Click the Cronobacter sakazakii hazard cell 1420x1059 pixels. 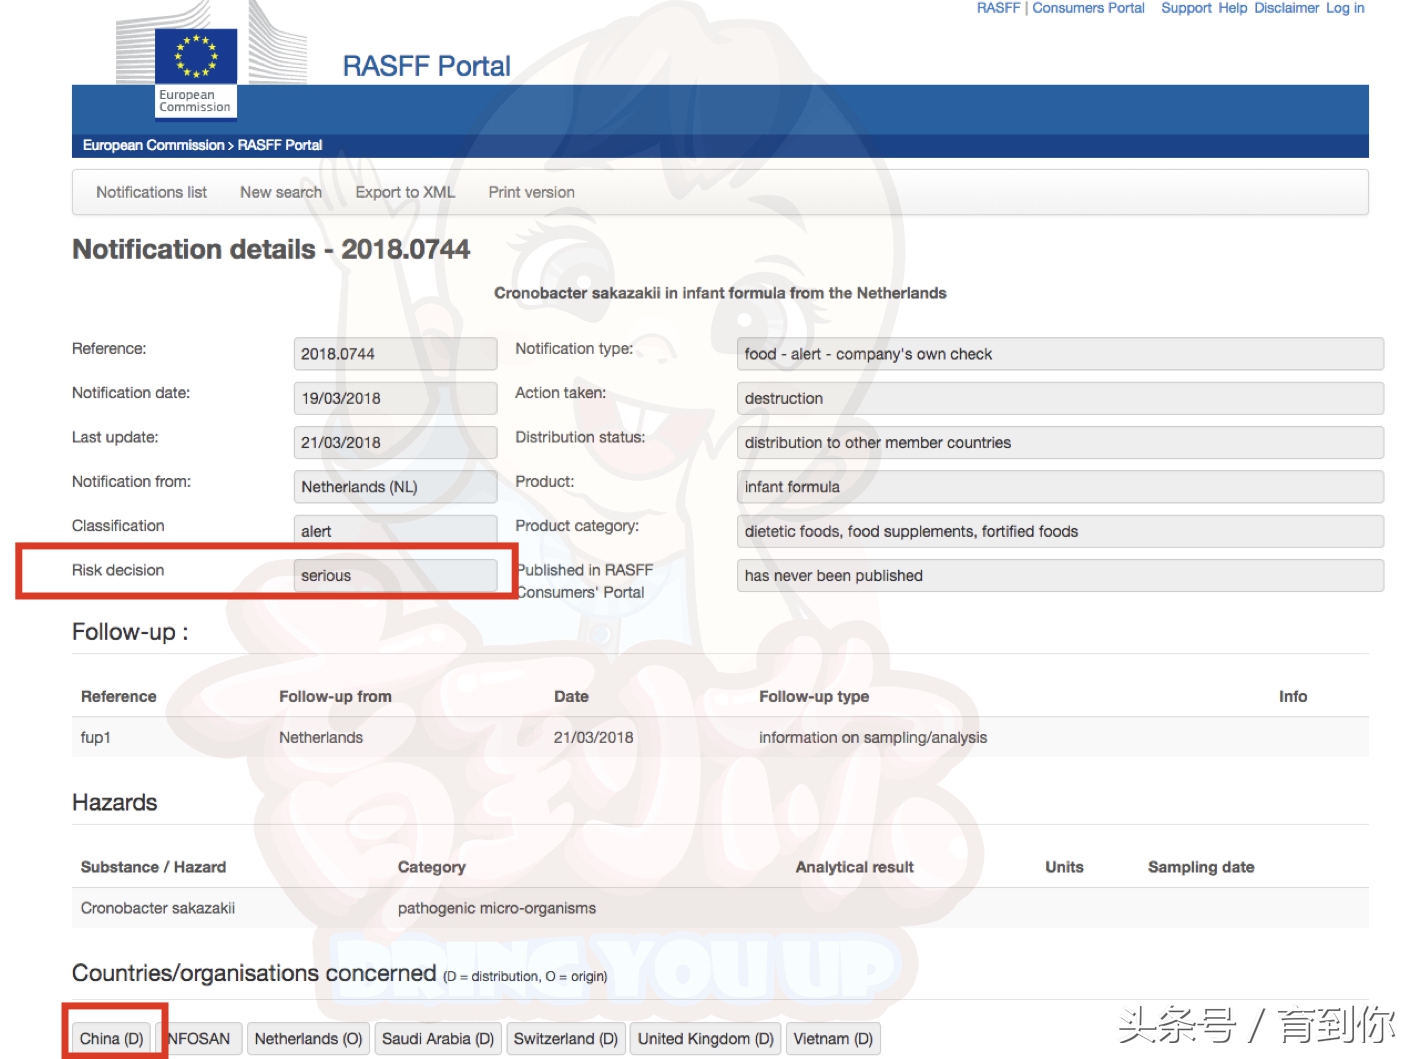pyautogui.click(x=158, y=908)
